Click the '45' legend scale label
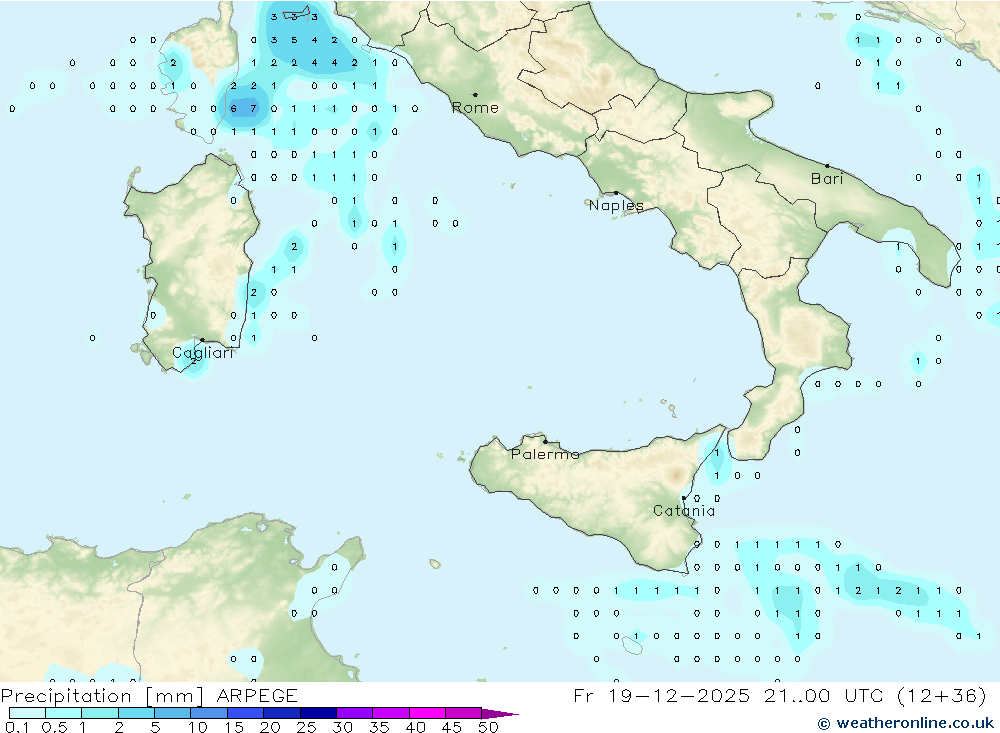1000x733 pixels. 452,727
